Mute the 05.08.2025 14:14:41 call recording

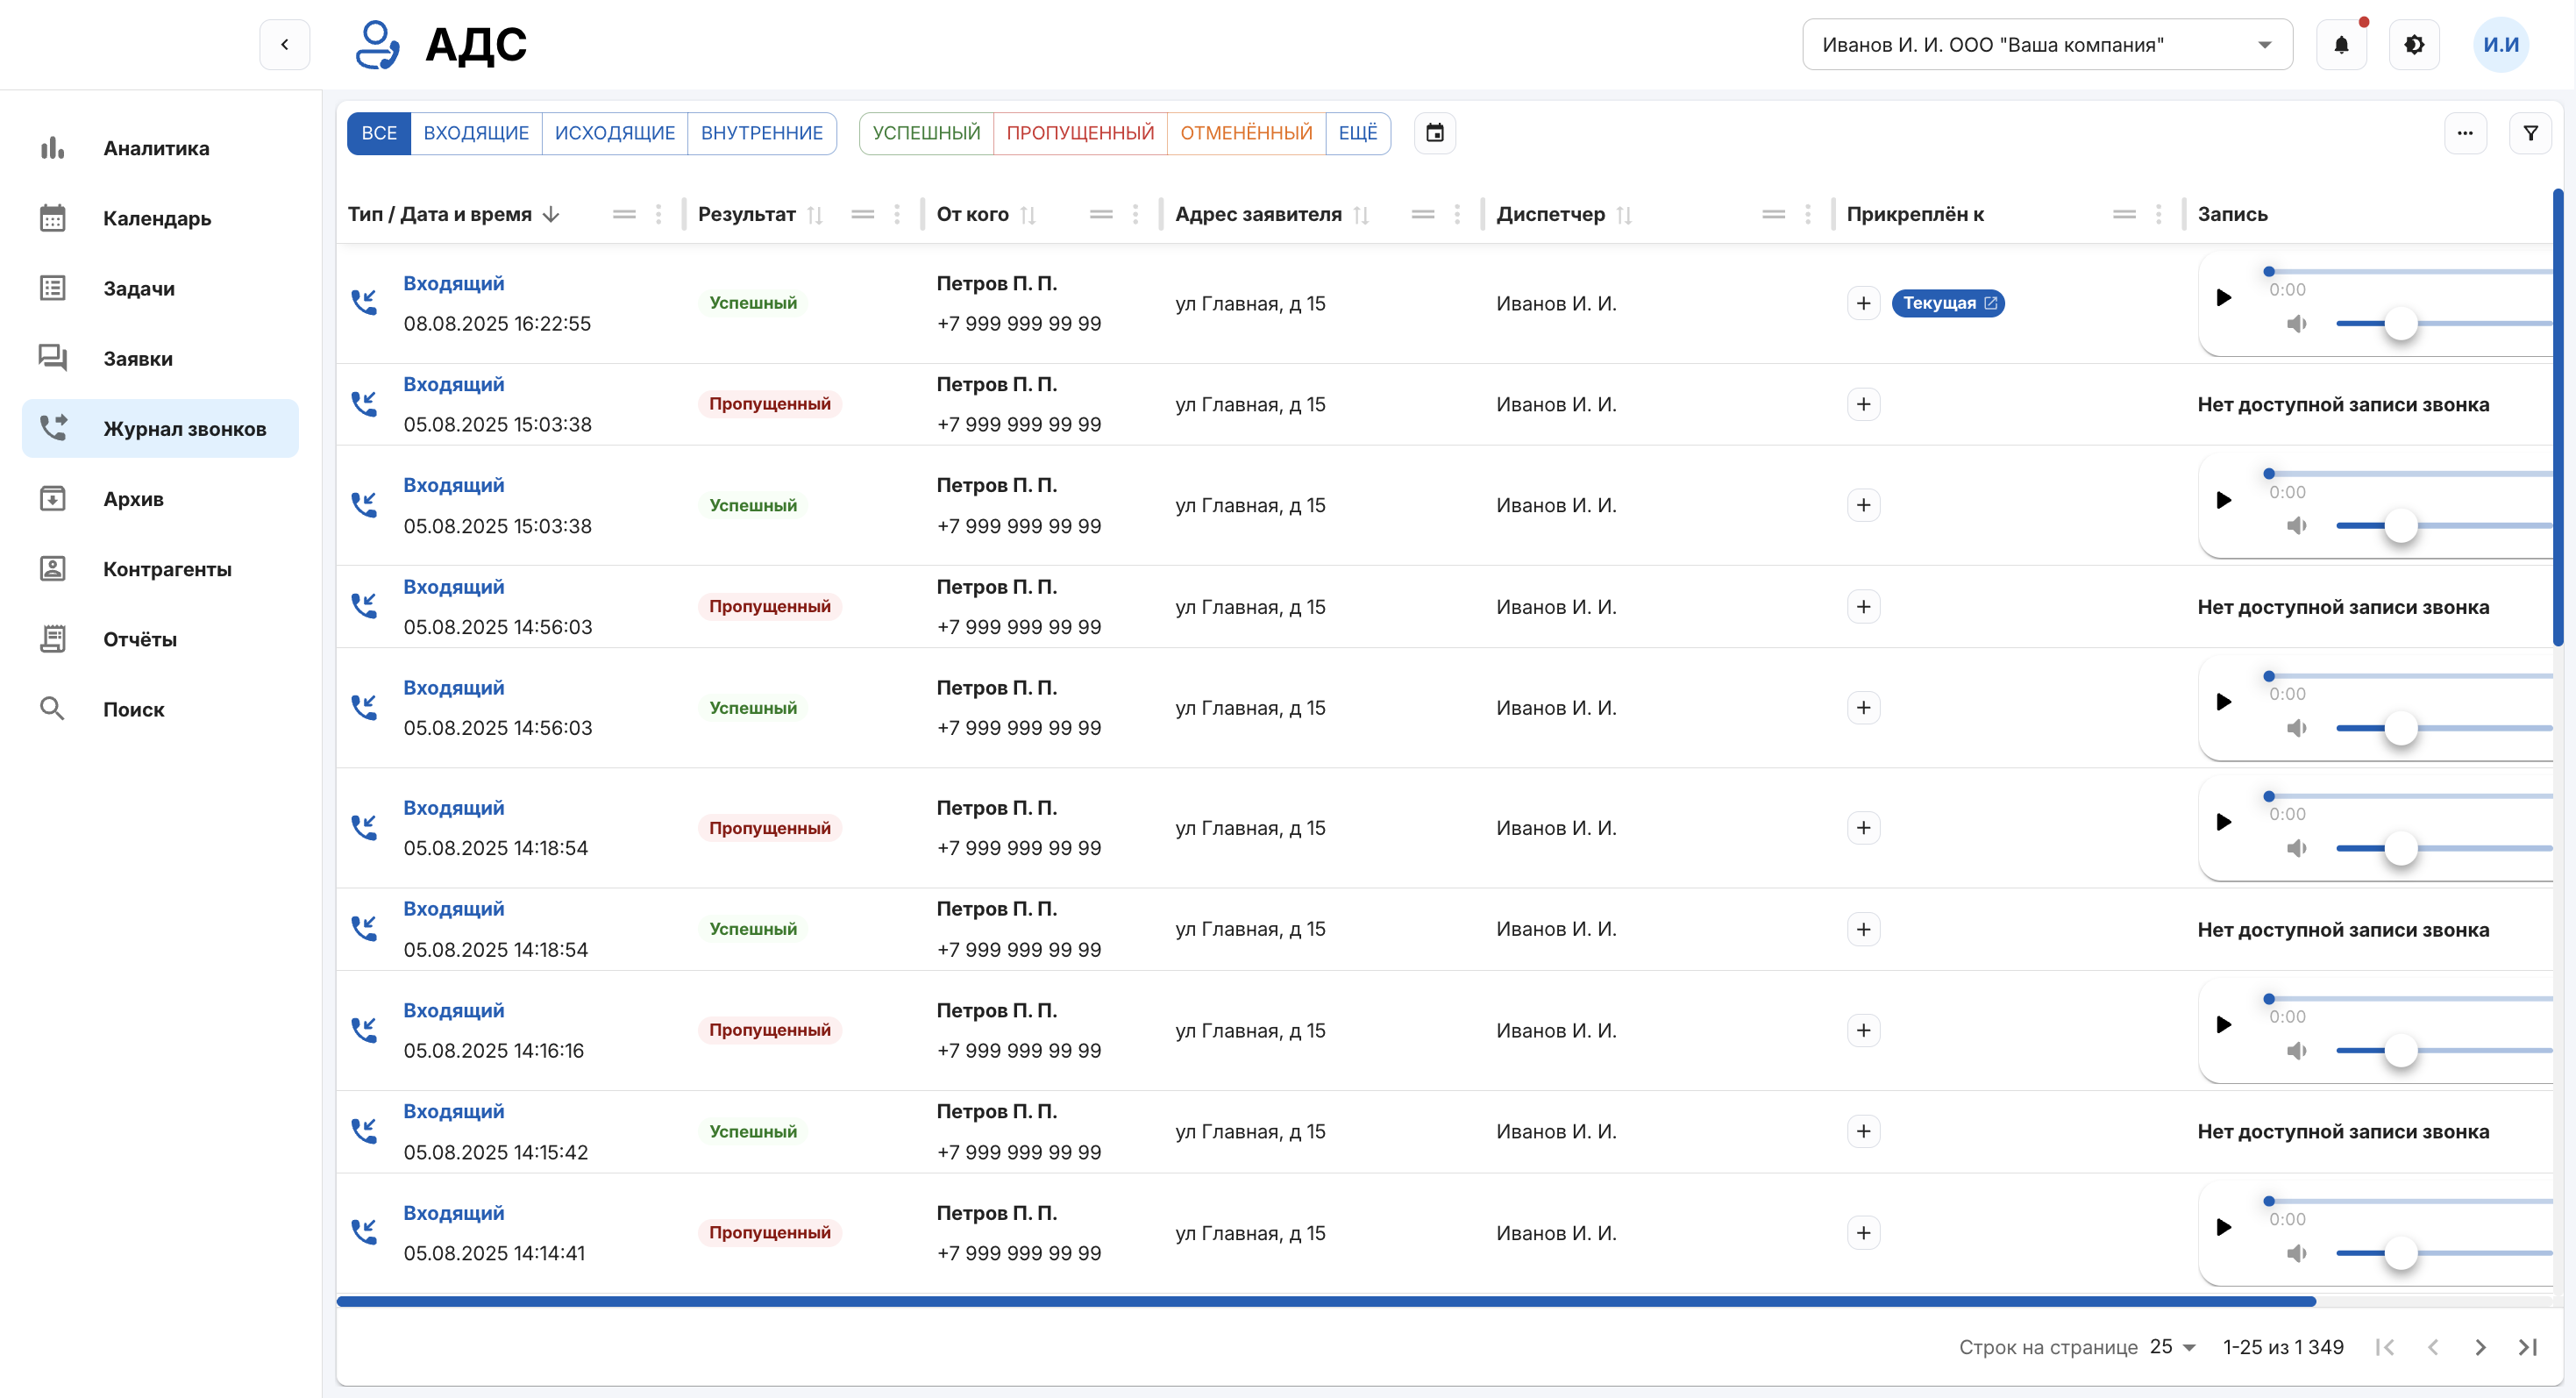tap(2296, 1252)
